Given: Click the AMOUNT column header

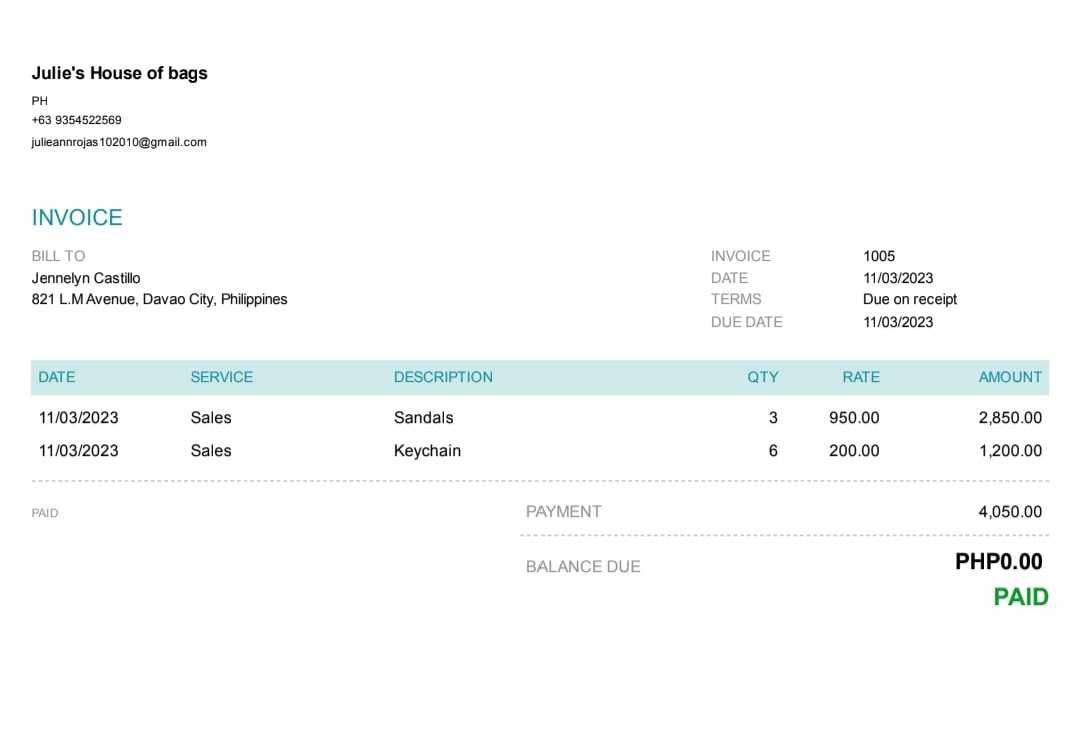Looking at the screenshot, I should click(1010, 377).
